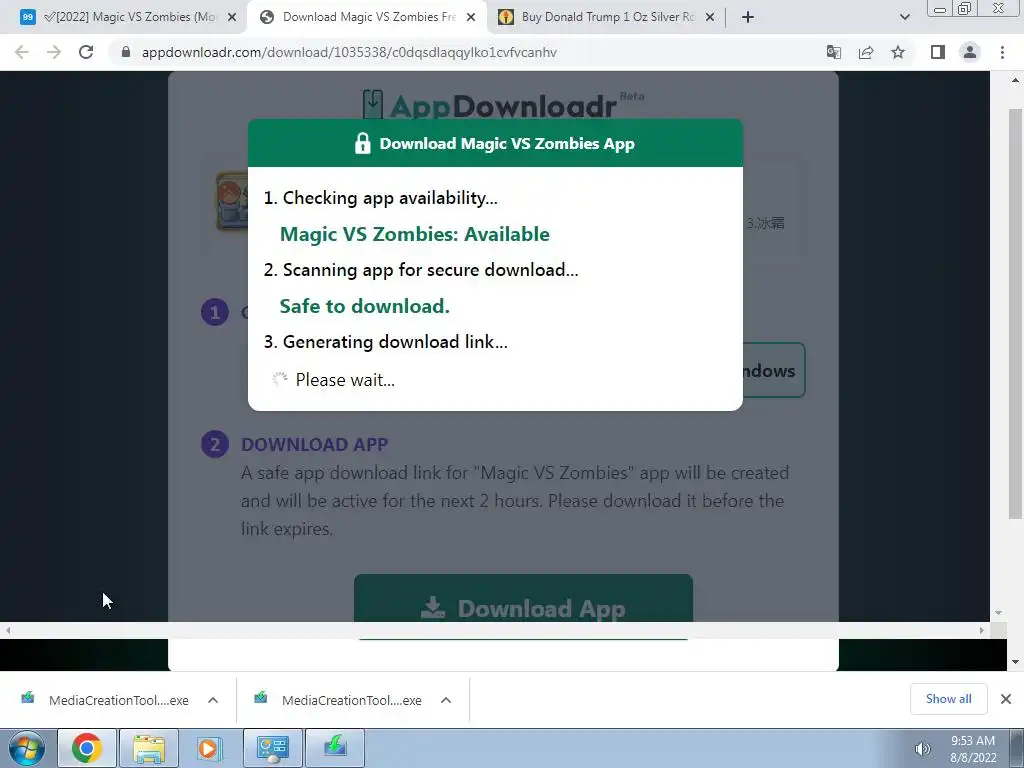Click the URL in the address bar

[349, 52]
